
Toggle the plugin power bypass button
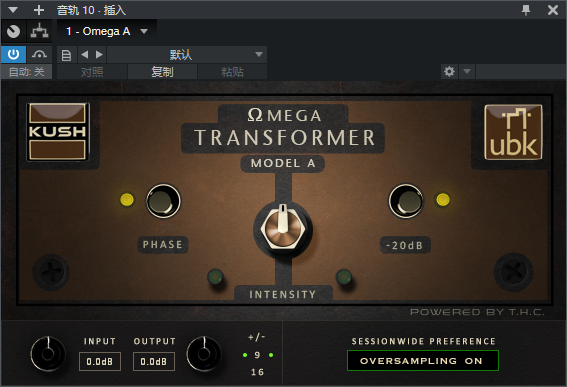(13, 55)
